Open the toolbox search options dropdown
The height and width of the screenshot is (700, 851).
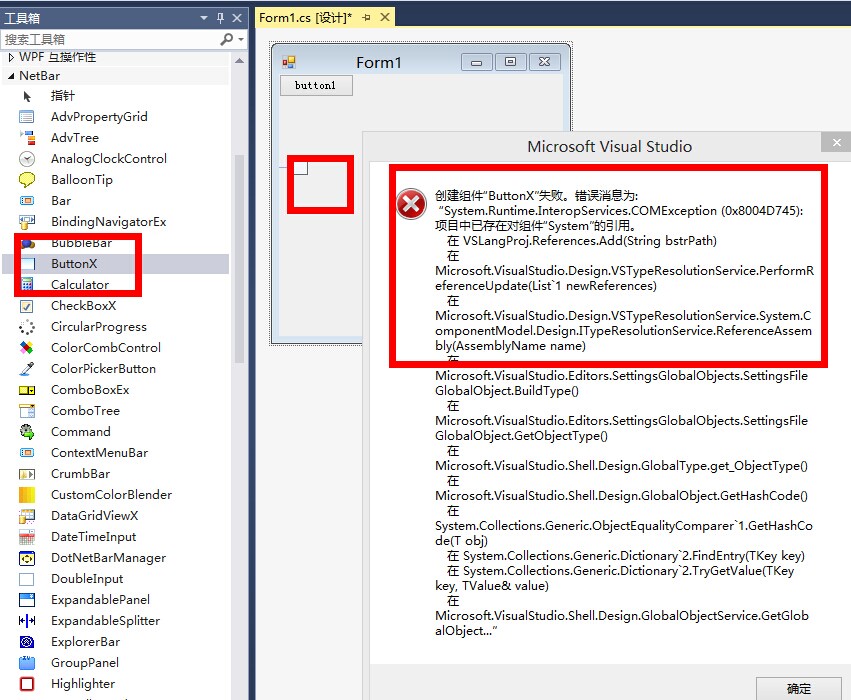(x=241, y=39)
